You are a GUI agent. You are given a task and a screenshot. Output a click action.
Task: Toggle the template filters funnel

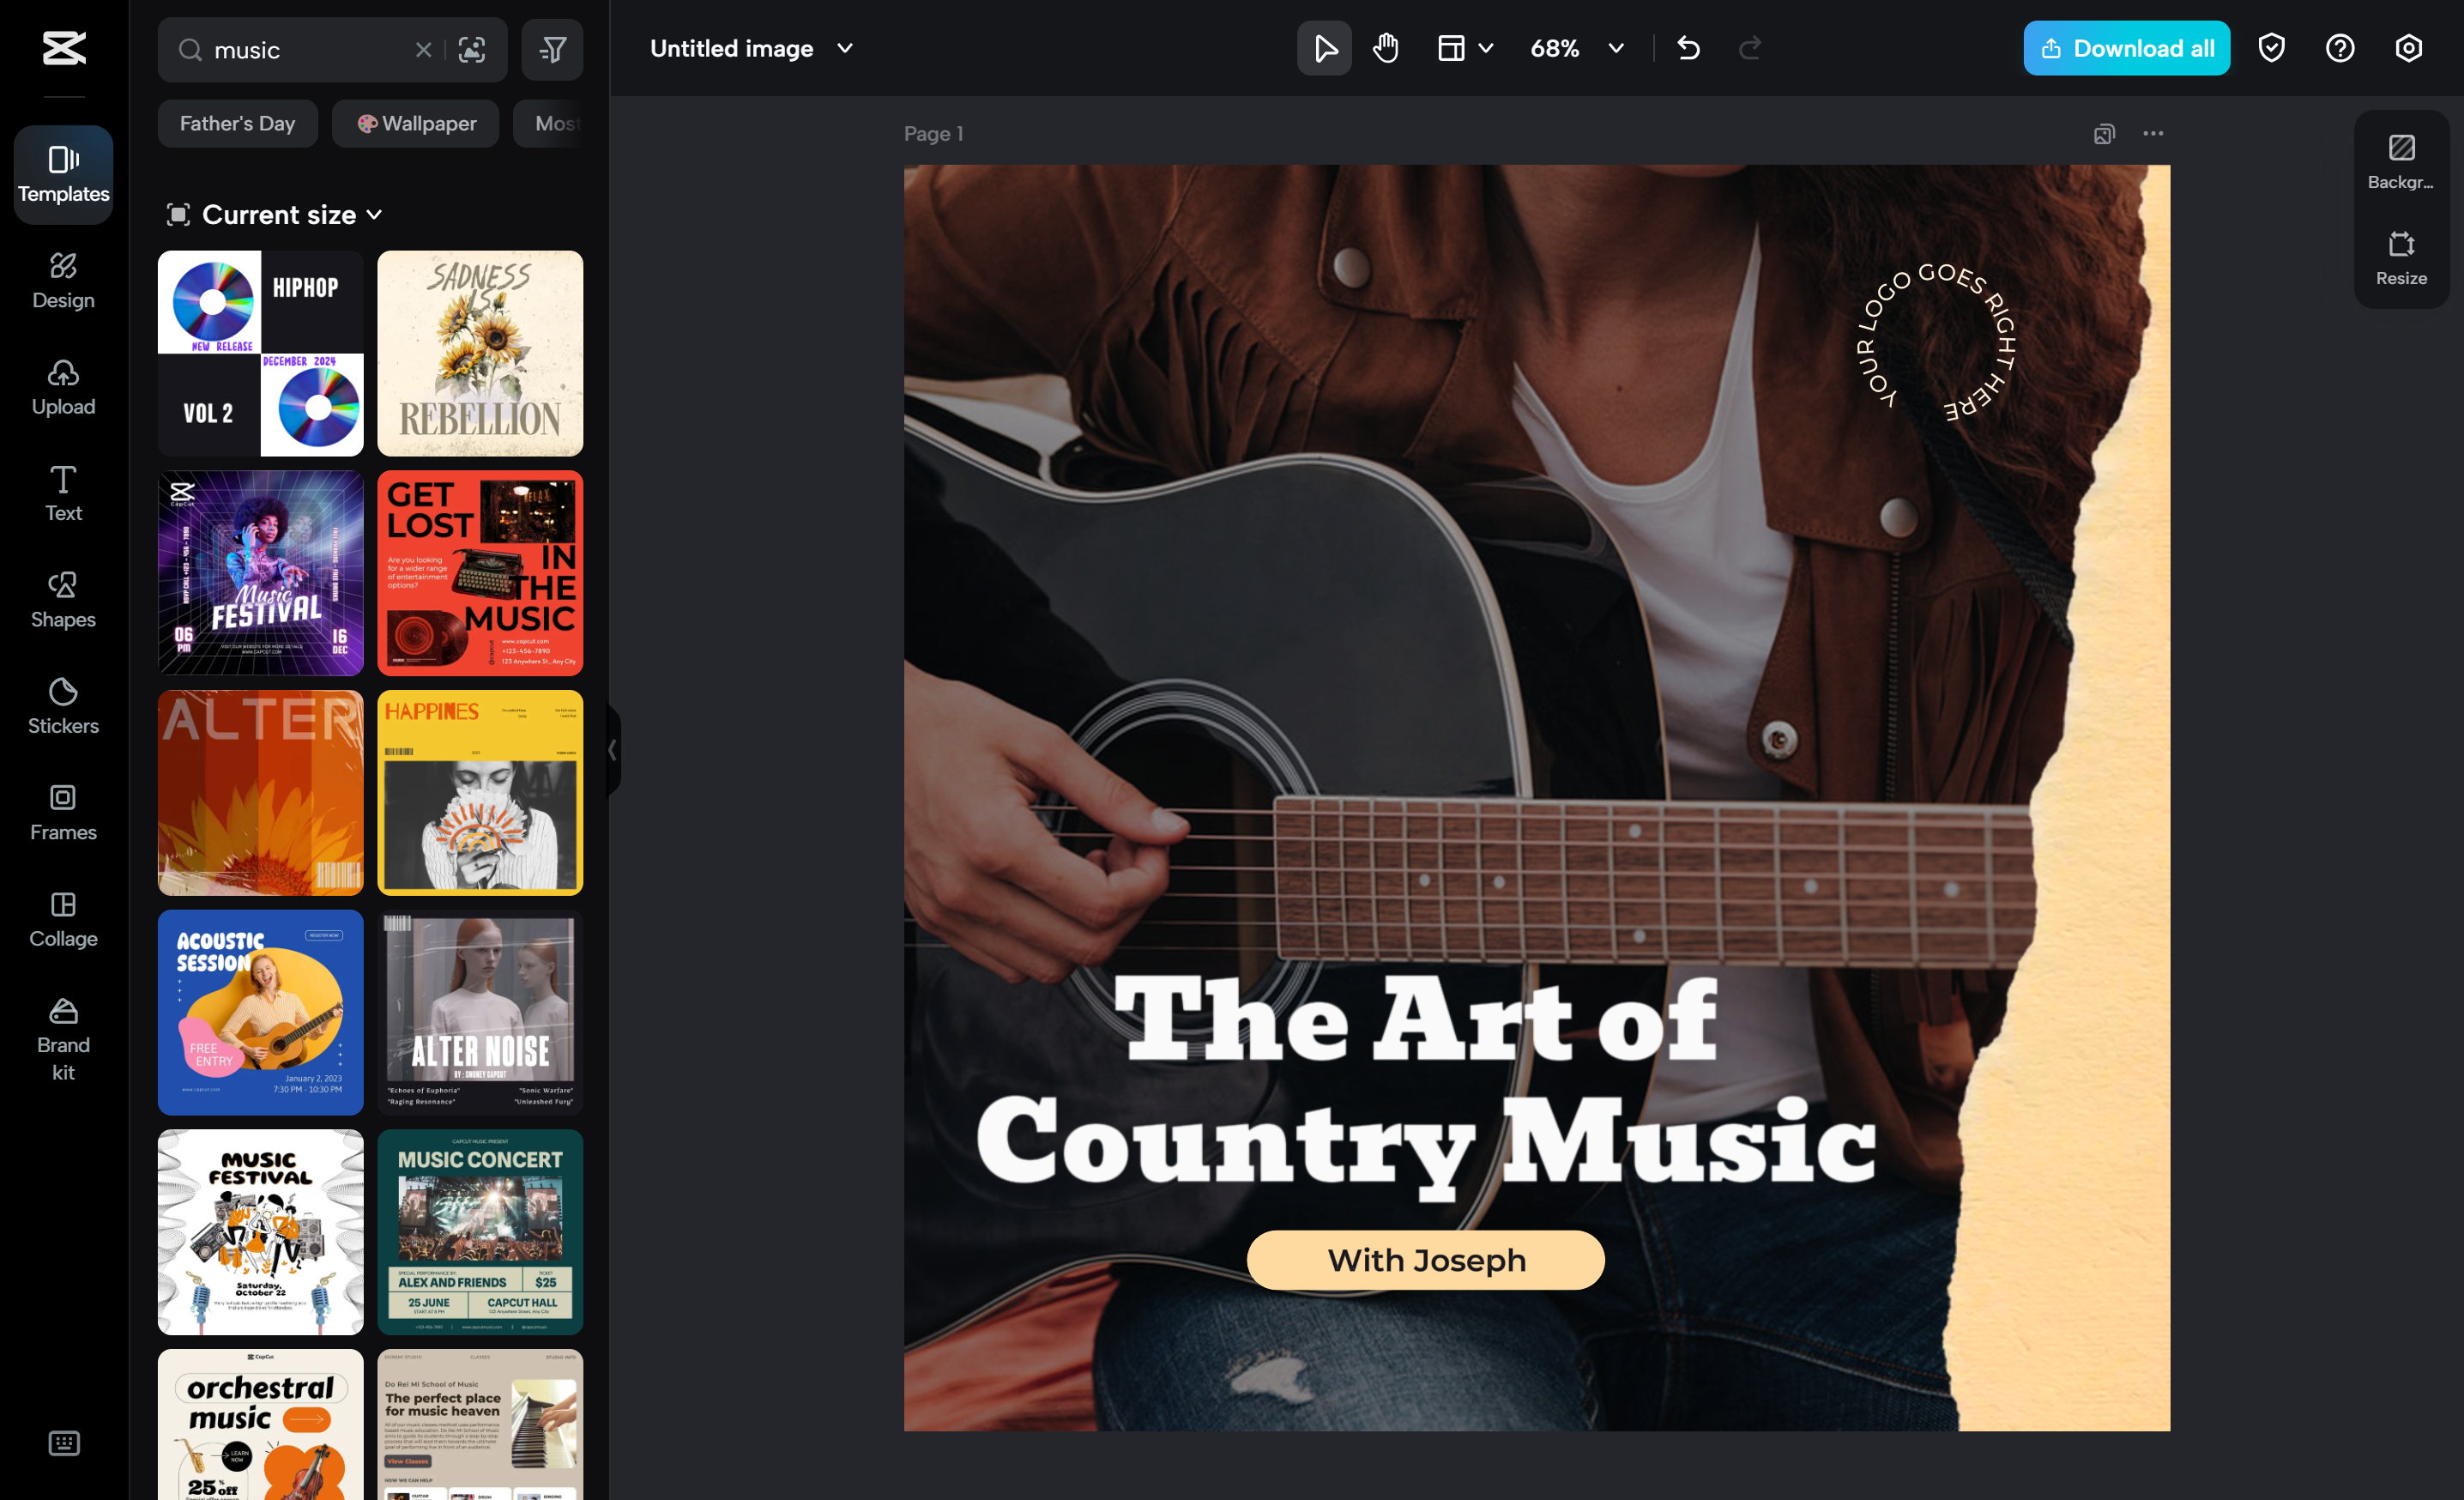552,49
